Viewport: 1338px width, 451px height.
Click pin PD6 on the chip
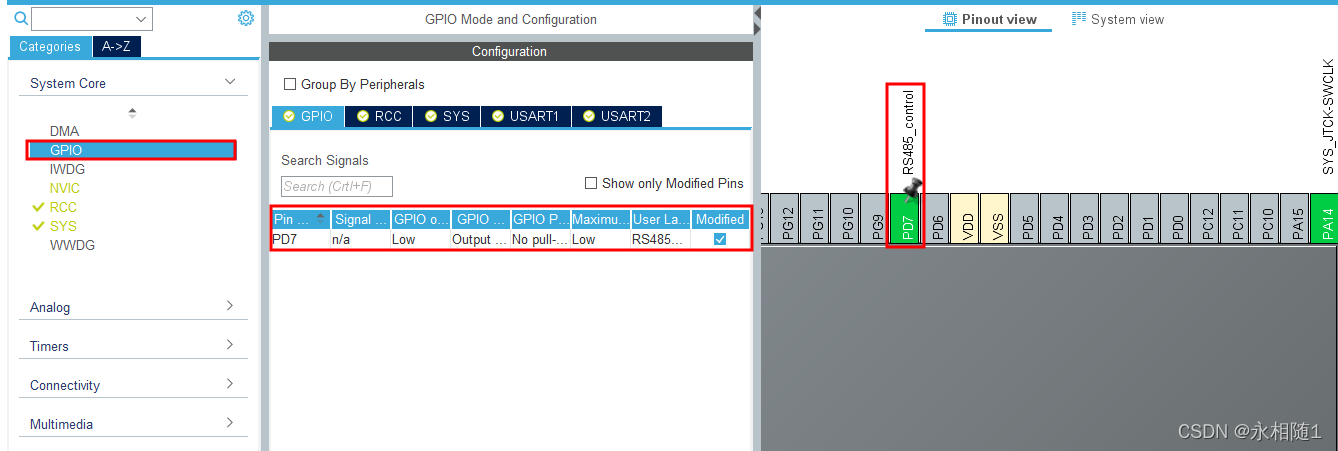point(937,219)
